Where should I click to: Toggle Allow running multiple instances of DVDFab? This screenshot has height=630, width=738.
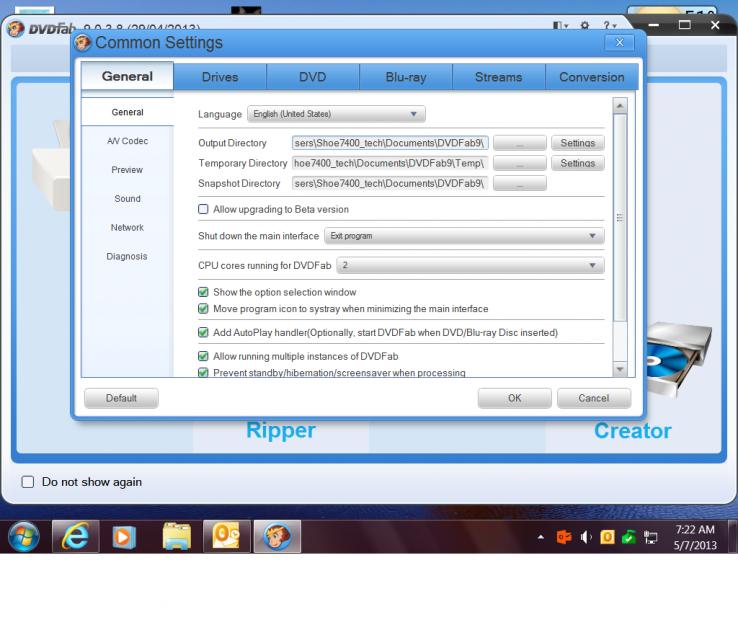[x=203, y=356]
